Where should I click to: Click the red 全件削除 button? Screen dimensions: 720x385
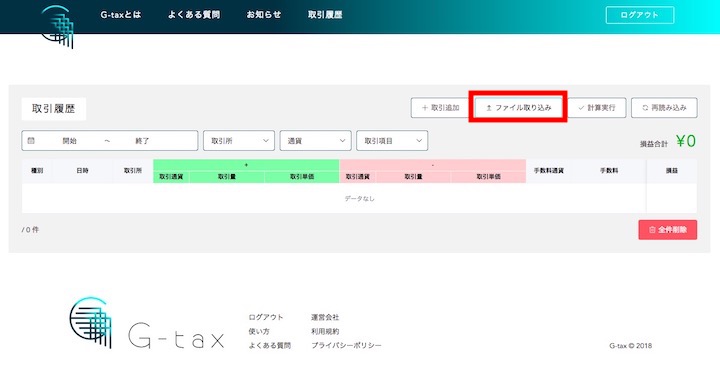click(x=668, y=230)
